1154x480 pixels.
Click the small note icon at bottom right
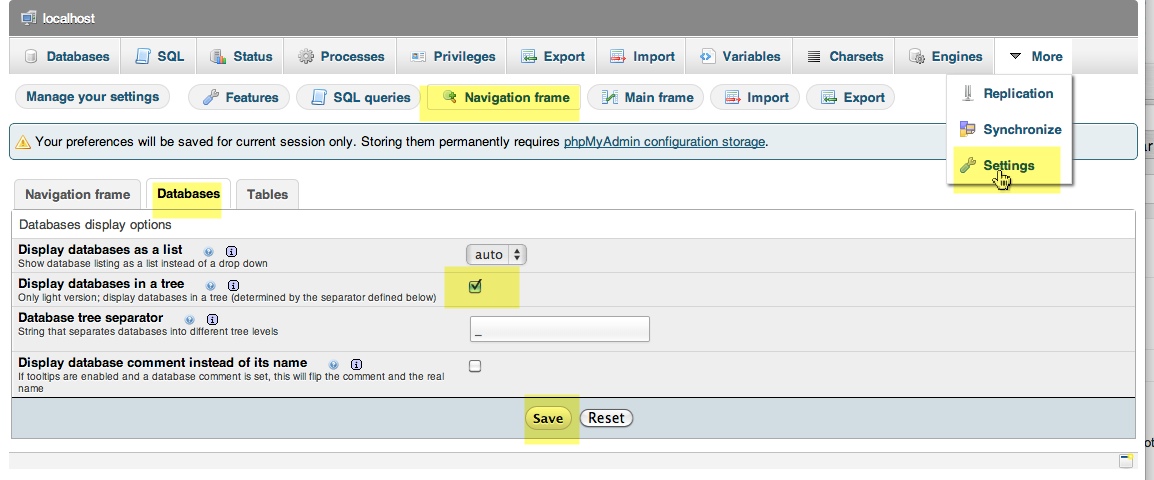click(1126, 461)
